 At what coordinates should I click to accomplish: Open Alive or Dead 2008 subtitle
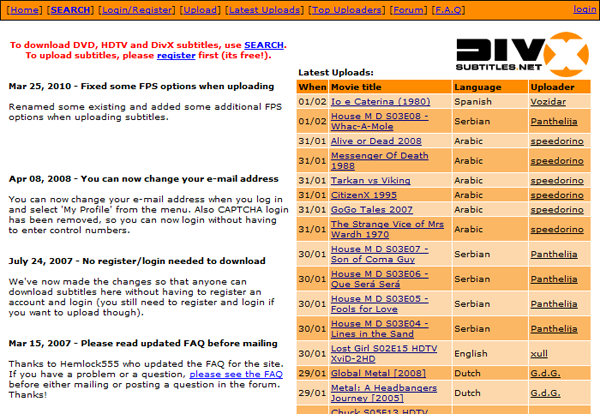click(376, 141)
